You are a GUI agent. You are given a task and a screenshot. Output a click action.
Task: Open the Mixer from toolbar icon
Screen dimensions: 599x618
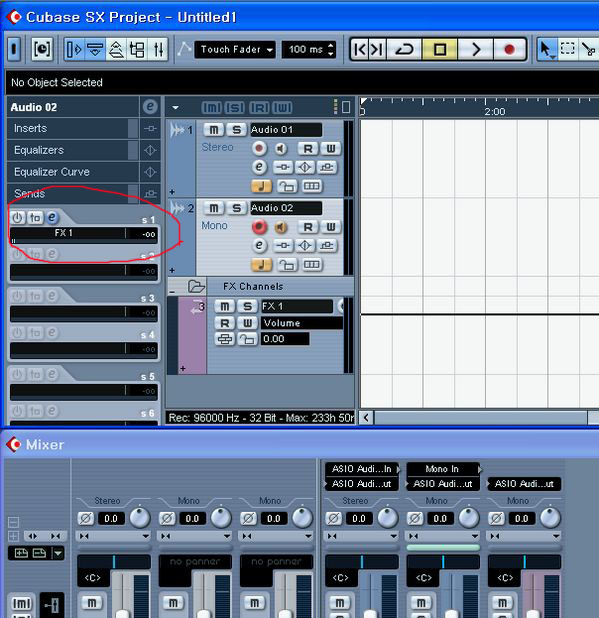click(158, 50)
